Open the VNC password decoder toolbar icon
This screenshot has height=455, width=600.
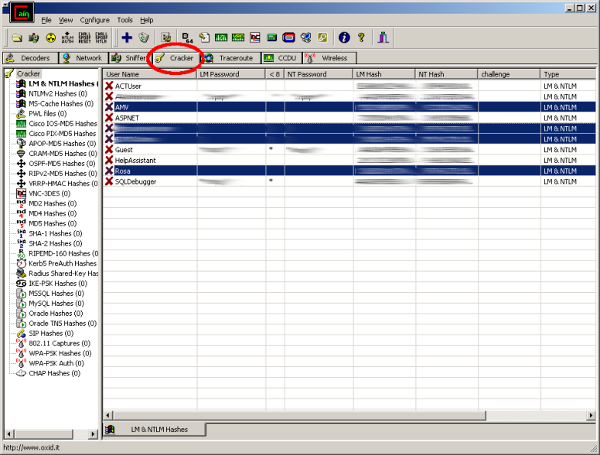click(x=255, y=38)
